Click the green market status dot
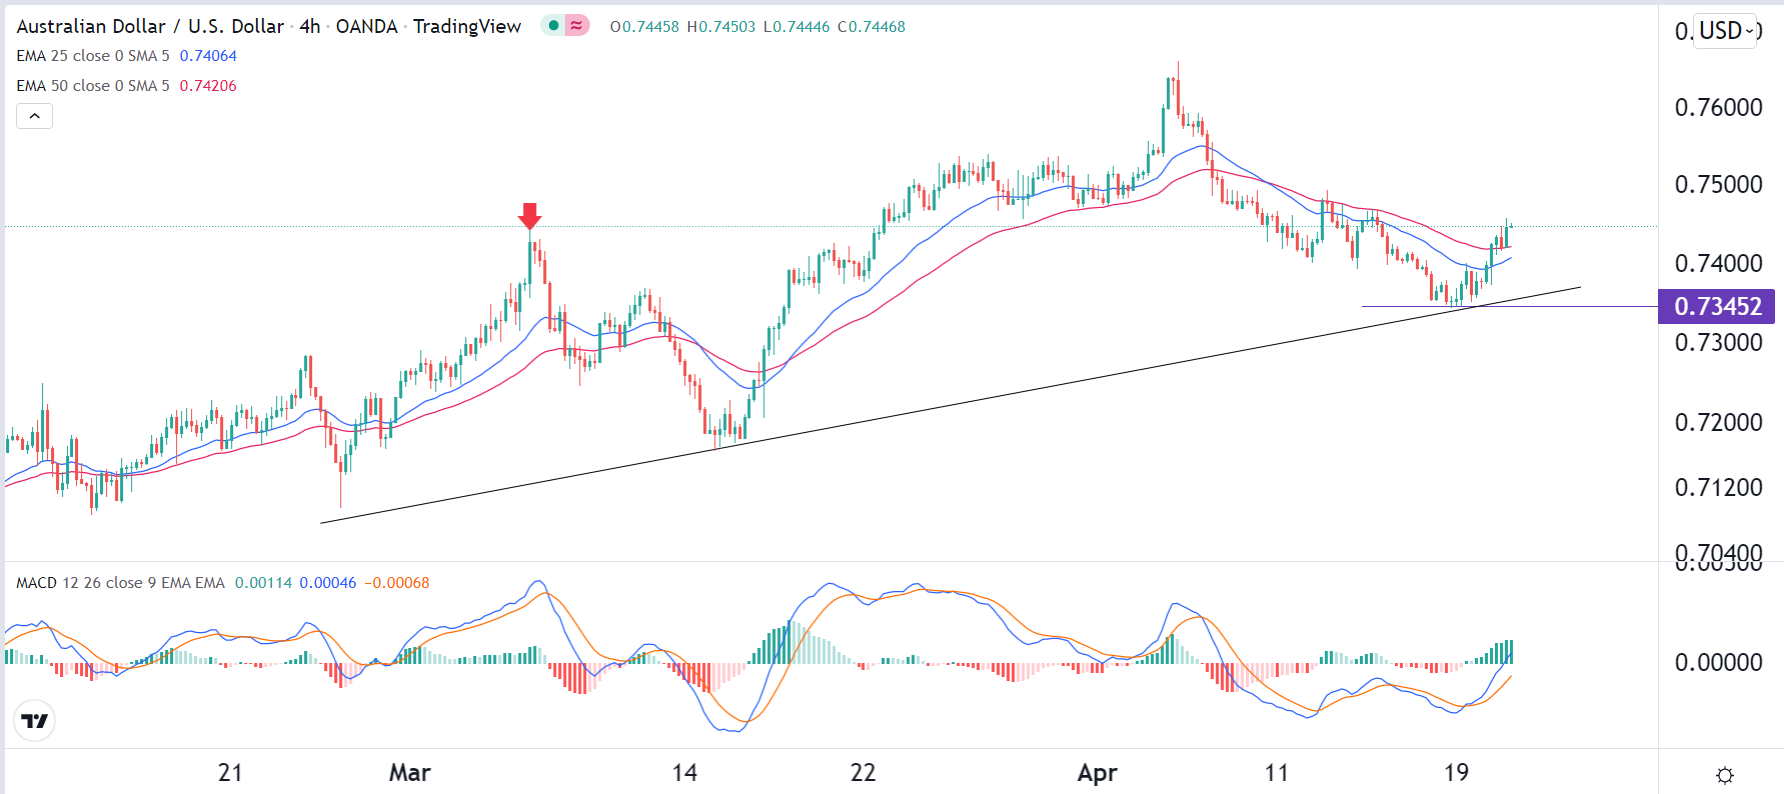The width and height of the screenshot is (1784, 794). click(553, 26)
